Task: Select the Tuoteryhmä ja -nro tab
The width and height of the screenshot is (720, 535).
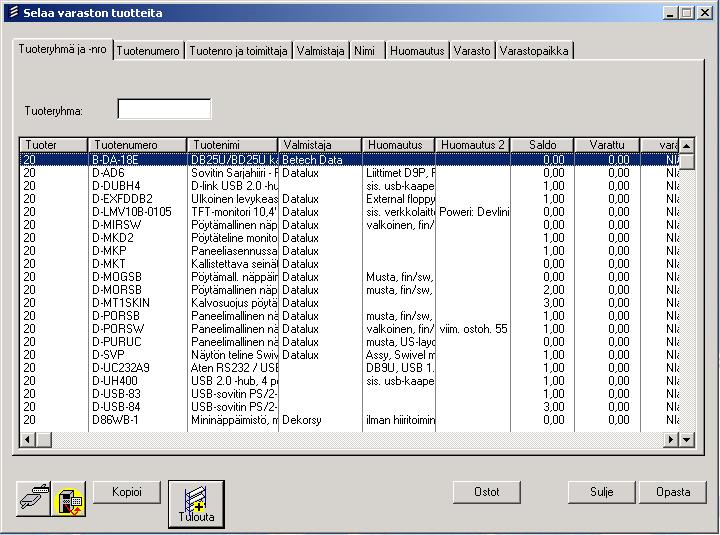Action: tap(62, 49)
